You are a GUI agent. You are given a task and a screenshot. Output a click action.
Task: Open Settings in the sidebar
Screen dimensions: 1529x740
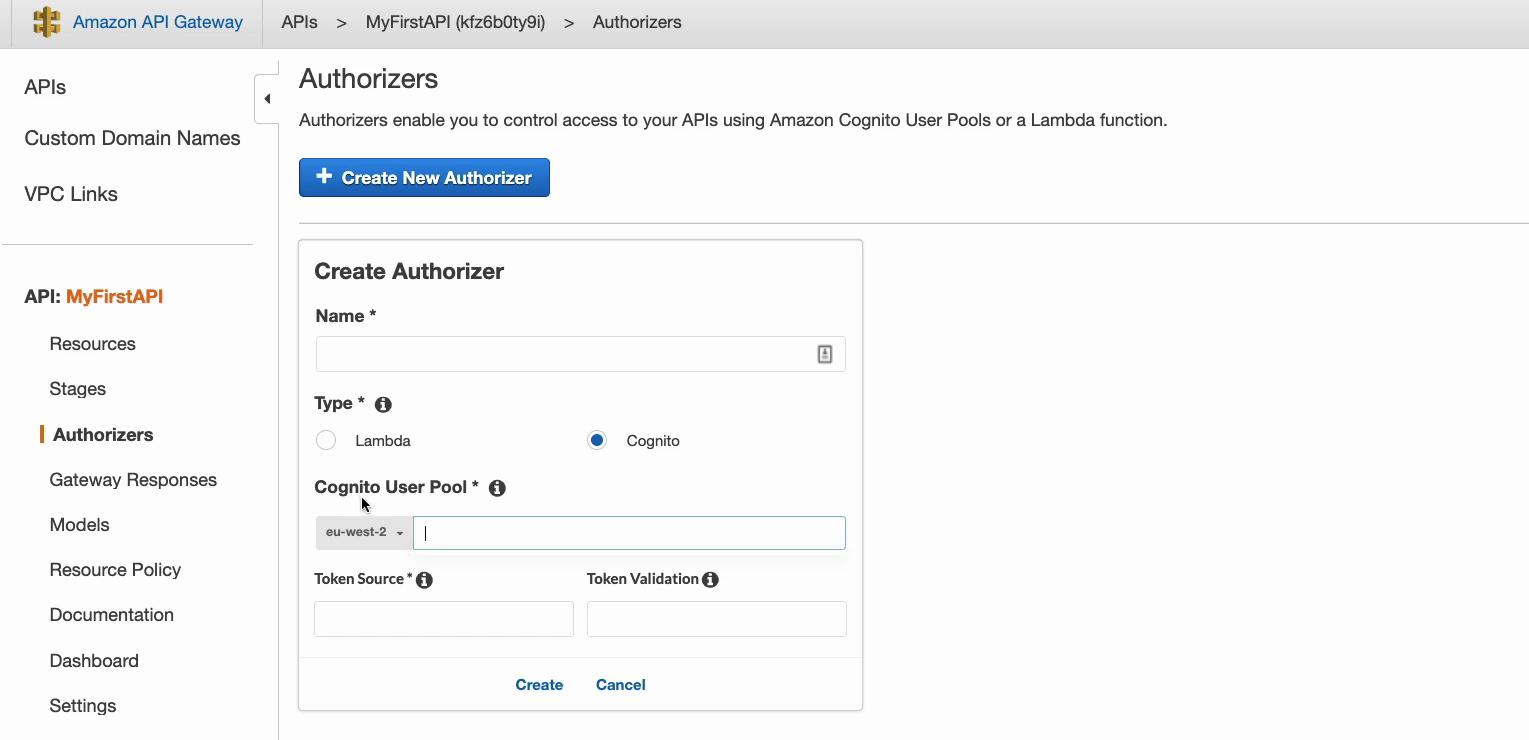pyautogui.click(x=83, y=706)
